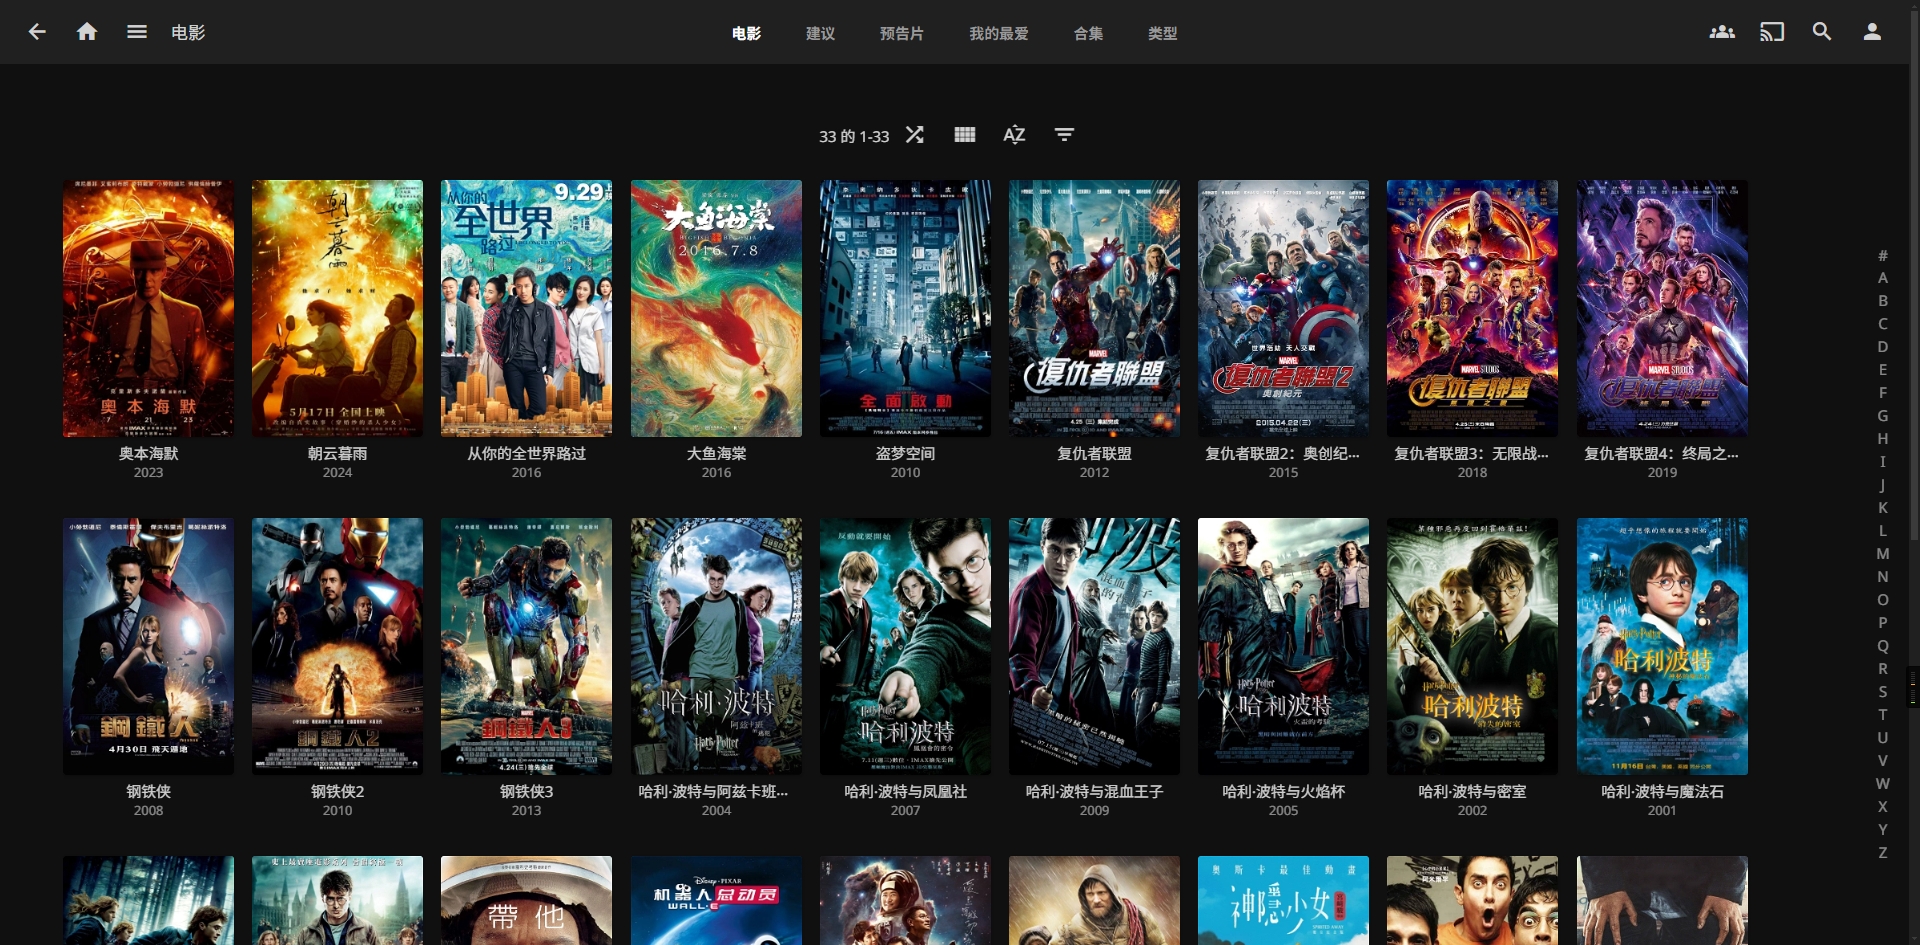Click the 奥本海默 movie title link
1920x945 pixels.
pyautogui.click(x=148, y=453)
